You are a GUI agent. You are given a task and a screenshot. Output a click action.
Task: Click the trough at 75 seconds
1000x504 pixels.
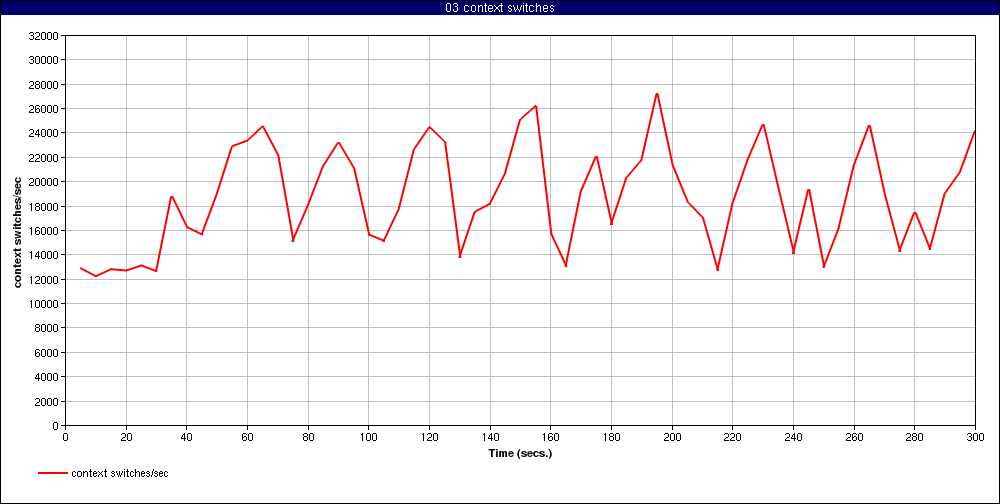point(293,241)
